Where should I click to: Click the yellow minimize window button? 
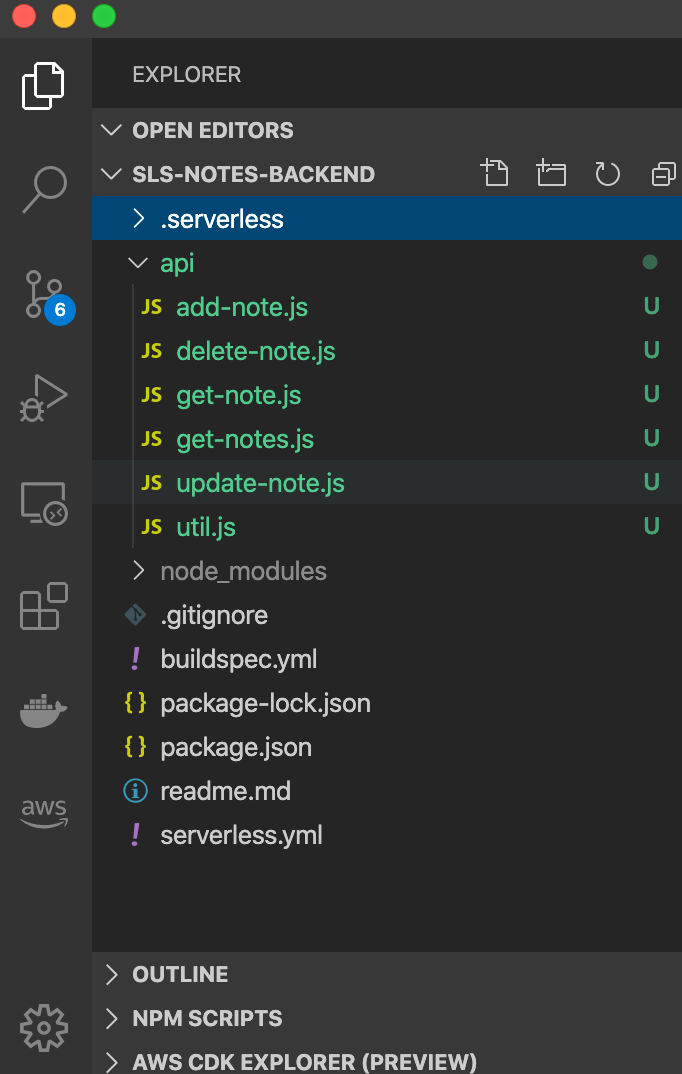pos(64,16)
